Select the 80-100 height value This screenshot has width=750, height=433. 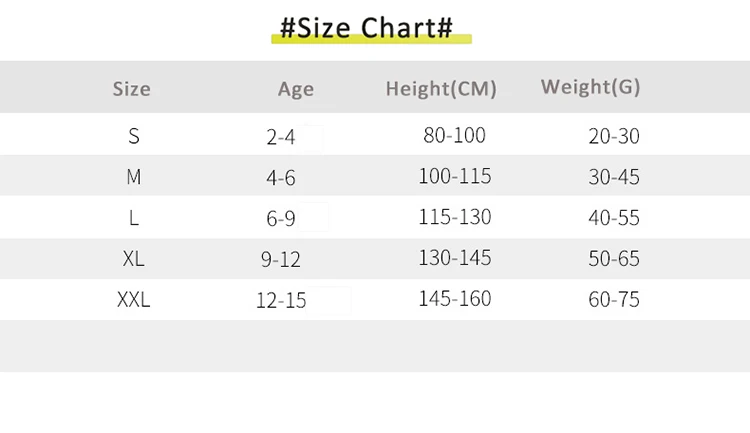454,135
